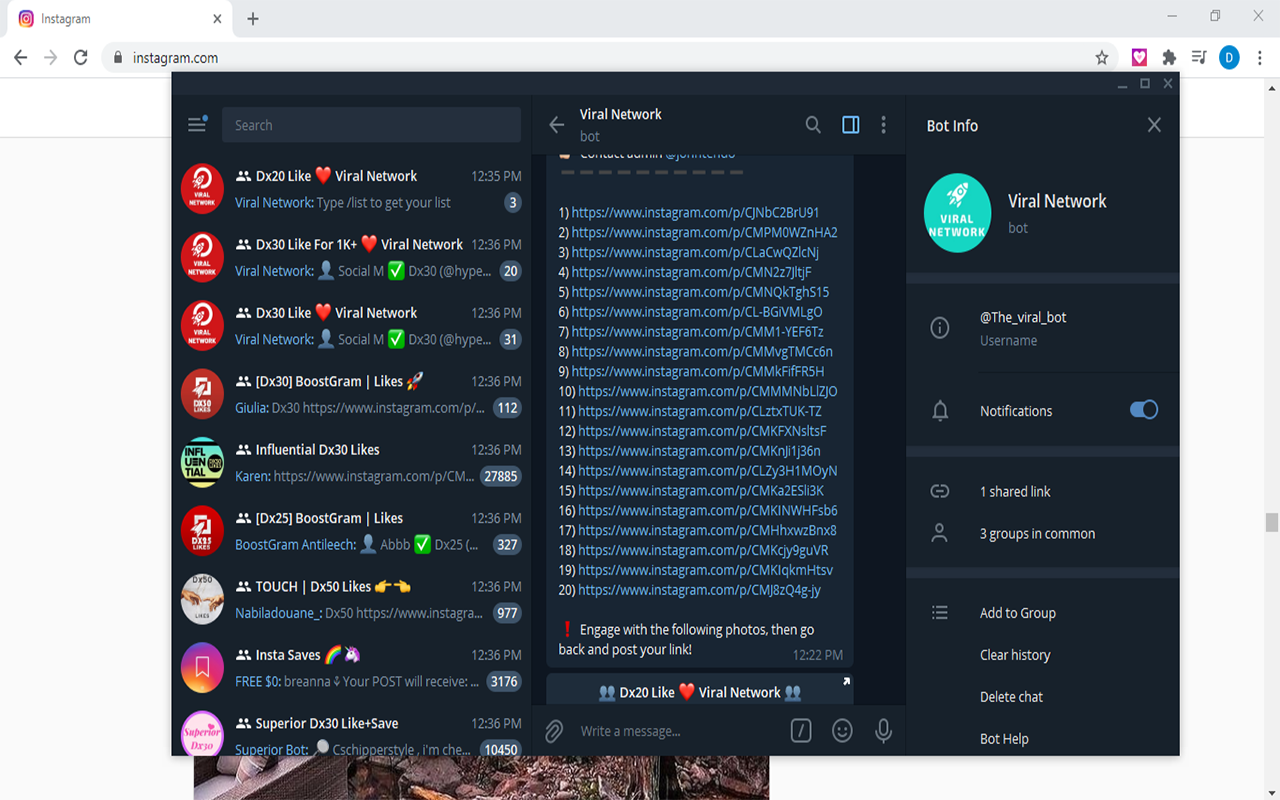
Task: Go back using the chat header arrow
Action: [557, 125]
